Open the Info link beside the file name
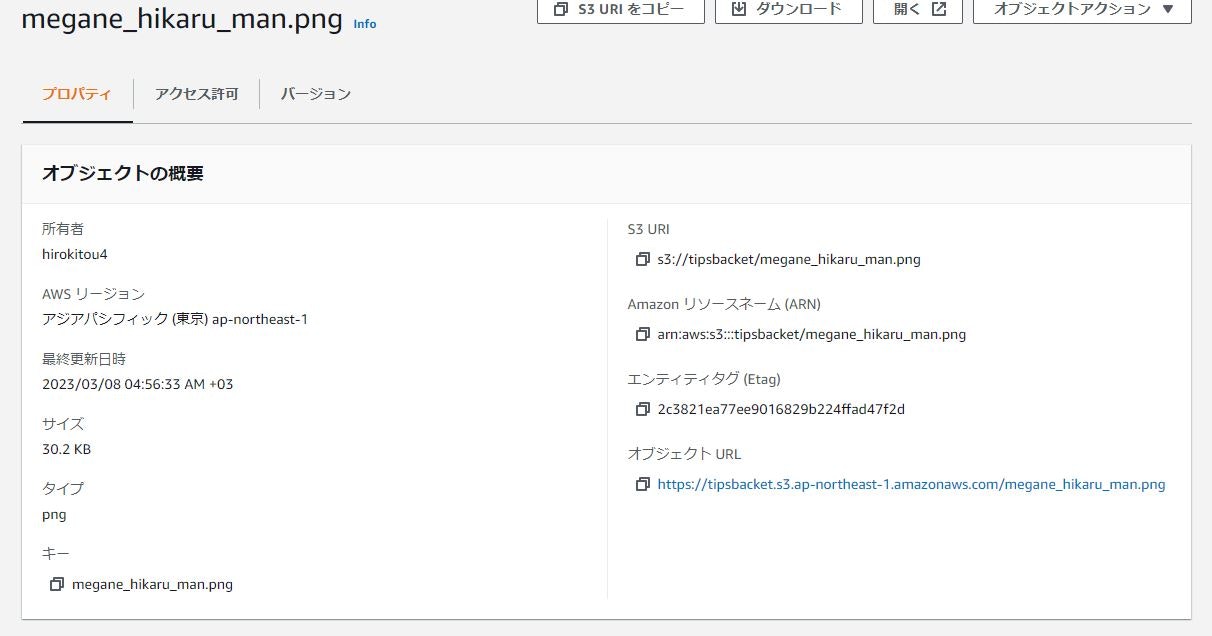1212x636 pixels. [x=365, y=23]
